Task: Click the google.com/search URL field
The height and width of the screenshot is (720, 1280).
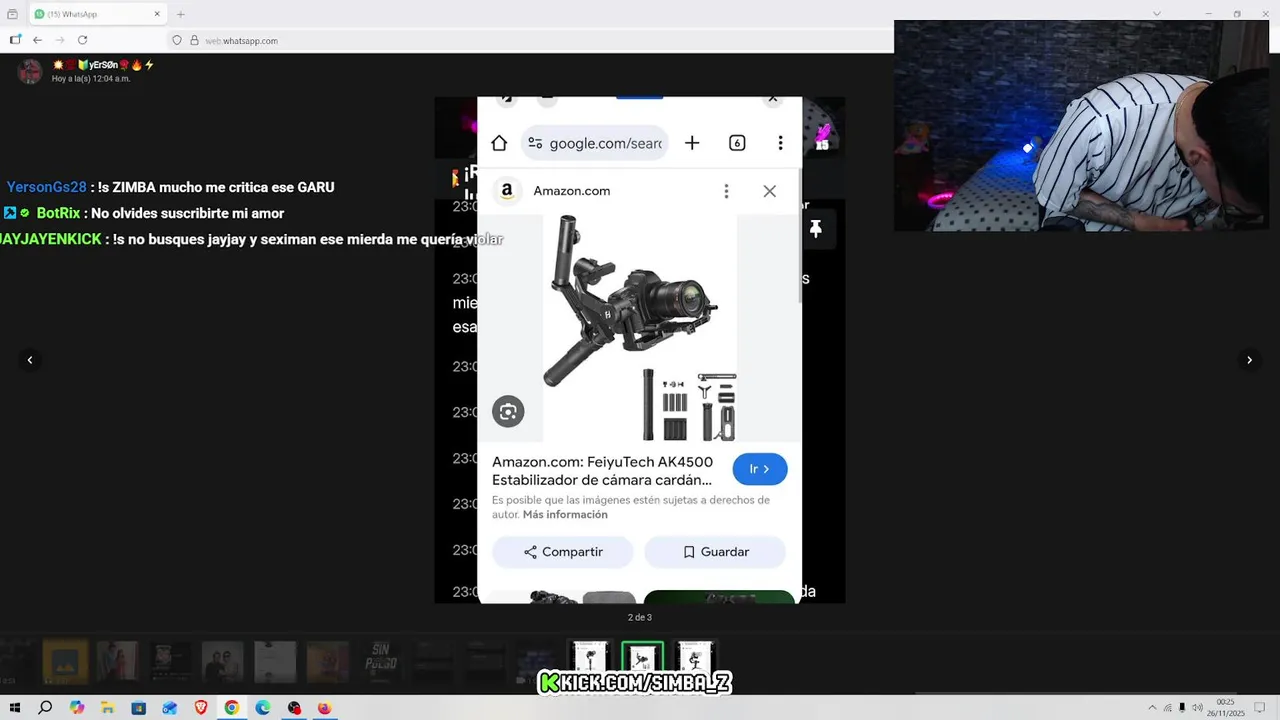Action: [x=594, y=143]
